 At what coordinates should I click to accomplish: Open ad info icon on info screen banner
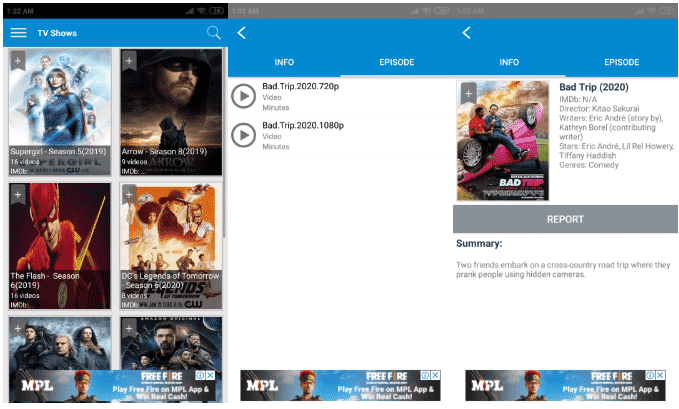click(650, 375)
